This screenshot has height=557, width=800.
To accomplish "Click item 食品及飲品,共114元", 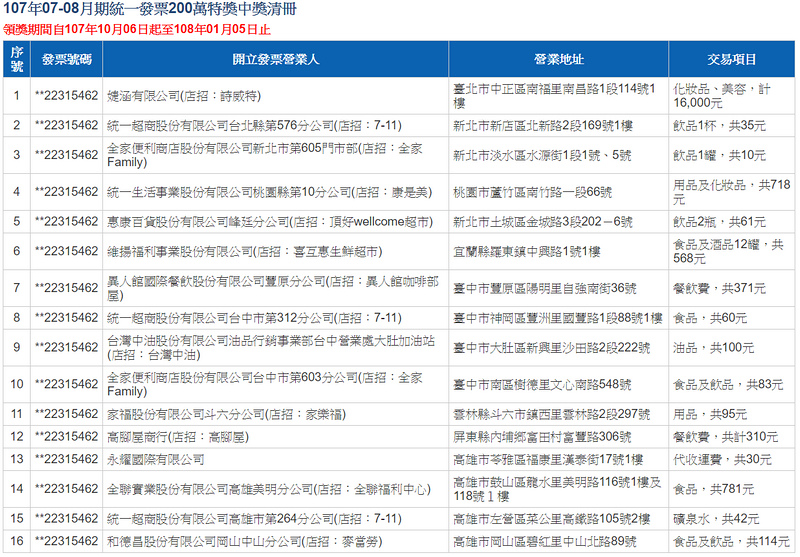I will point(732,541).
